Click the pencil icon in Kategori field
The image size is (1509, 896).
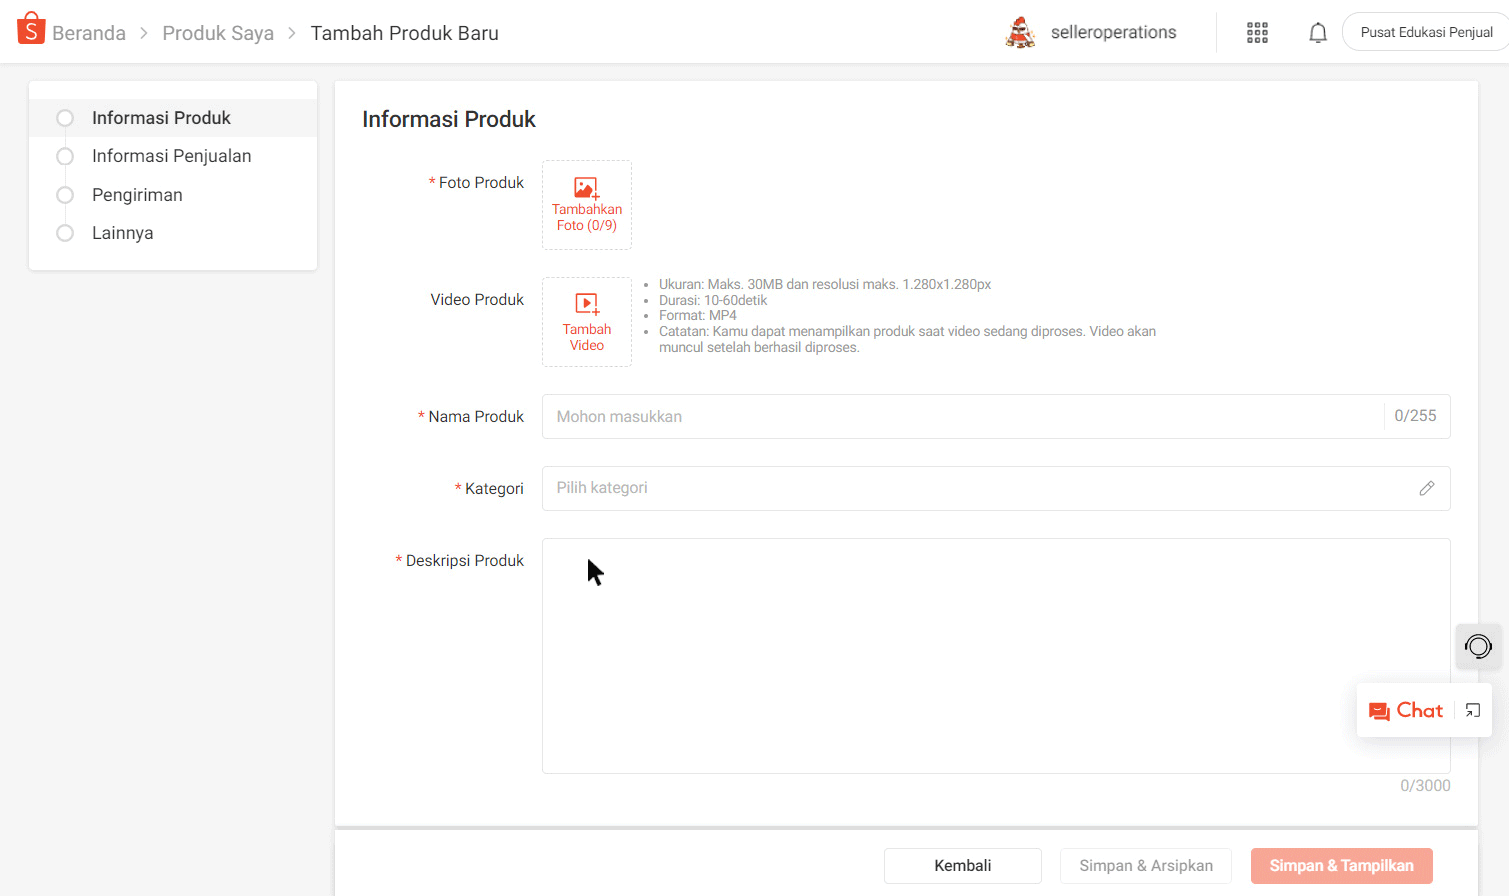(1426, 488)
